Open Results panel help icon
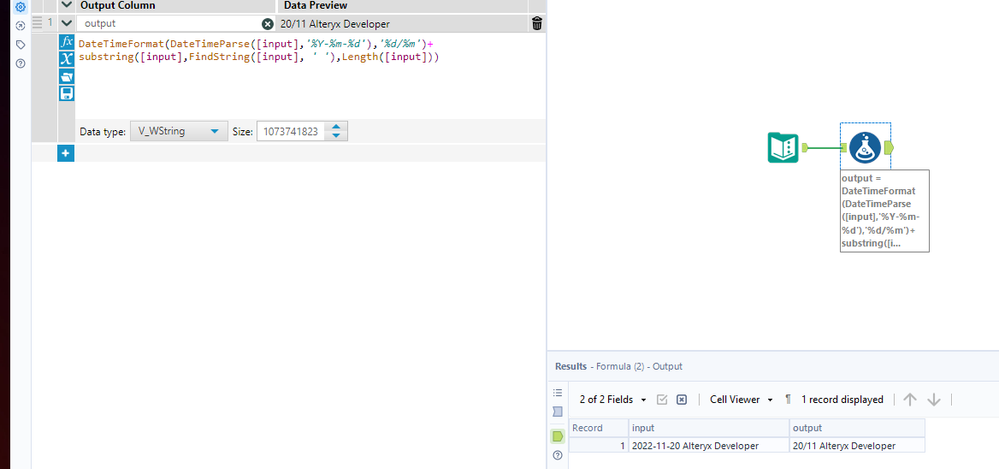 (x=557, y=455)
